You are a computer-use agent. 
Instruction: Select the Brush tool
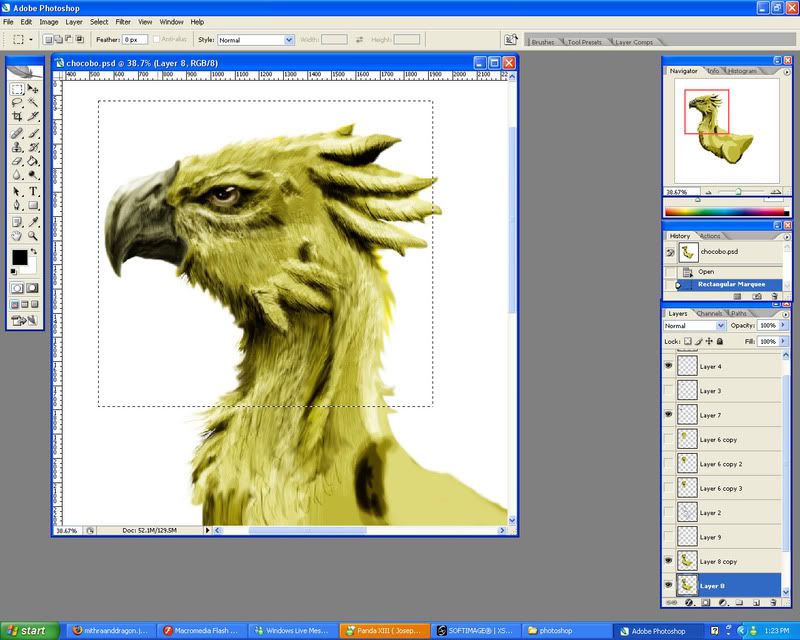tap(33, 134)
